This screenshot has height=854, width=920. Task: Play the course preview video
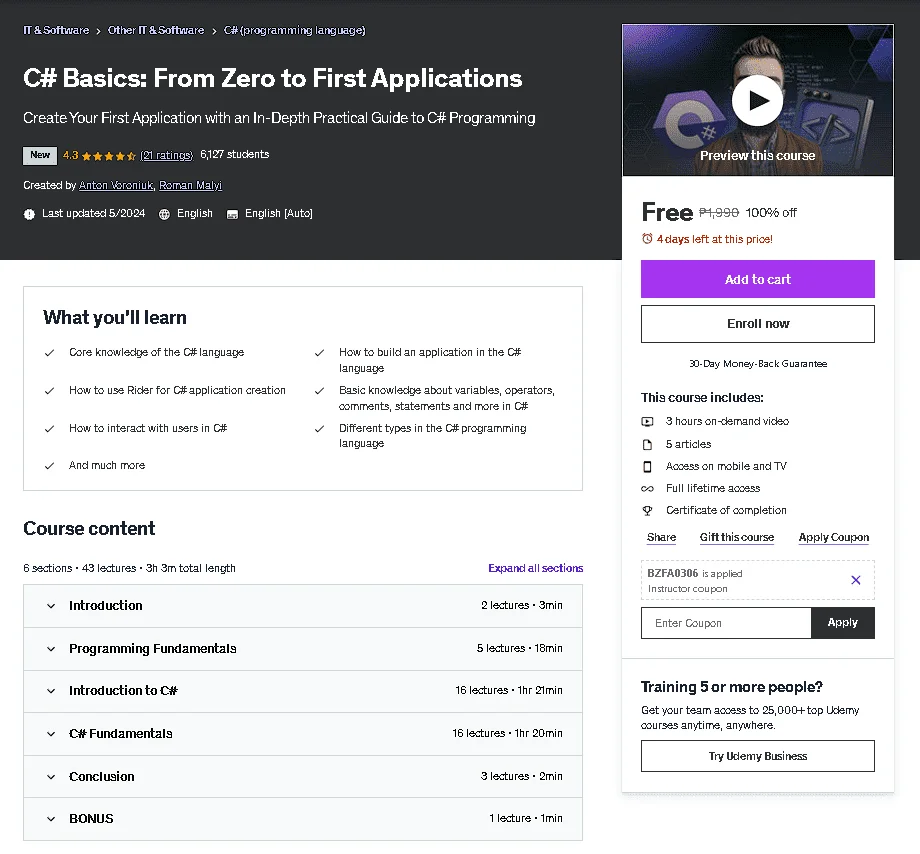click(757, 100)
